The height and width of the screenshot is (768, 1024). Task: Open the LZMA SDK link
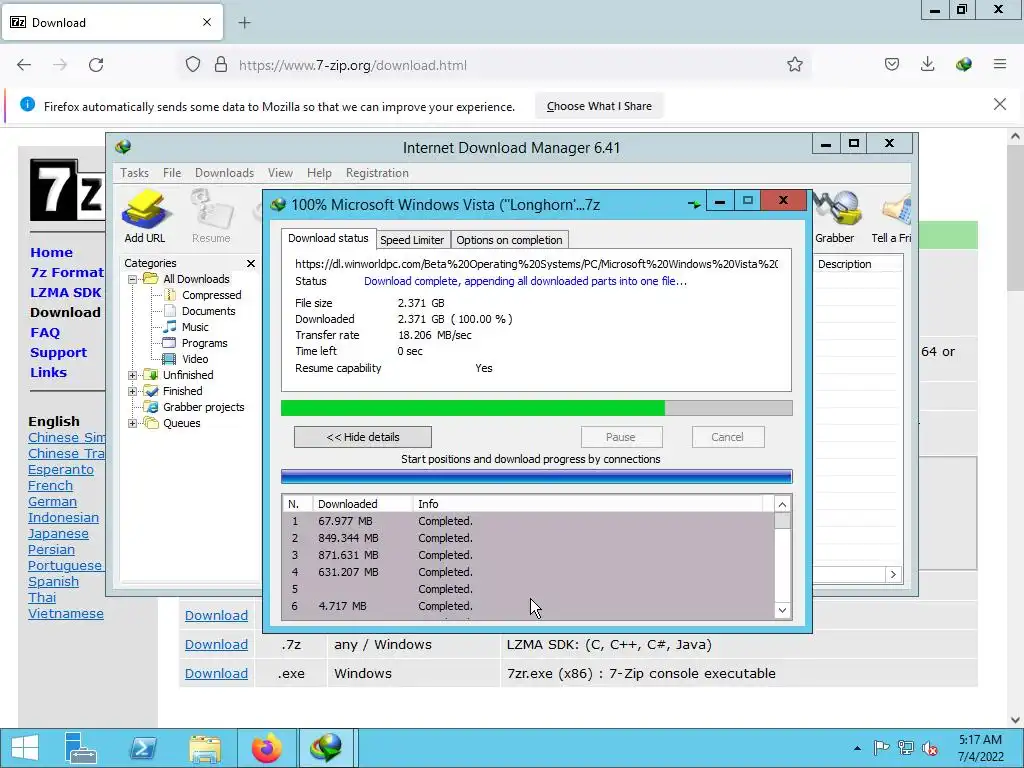click(x=66, y=293)
